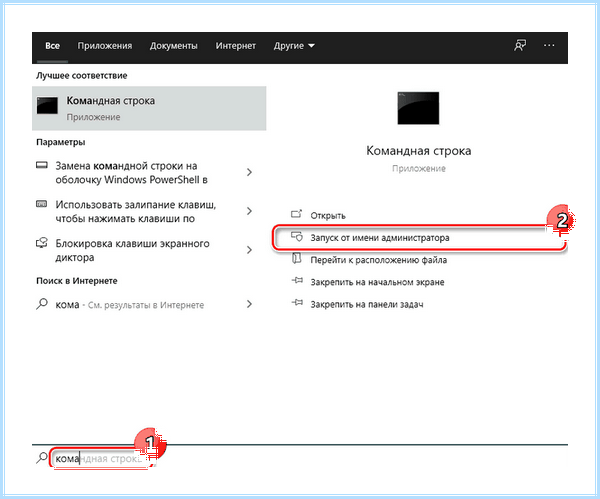600x499 pixels.
Task: Click Закрепить на панели задач
Action: click(x=367, y=305)
